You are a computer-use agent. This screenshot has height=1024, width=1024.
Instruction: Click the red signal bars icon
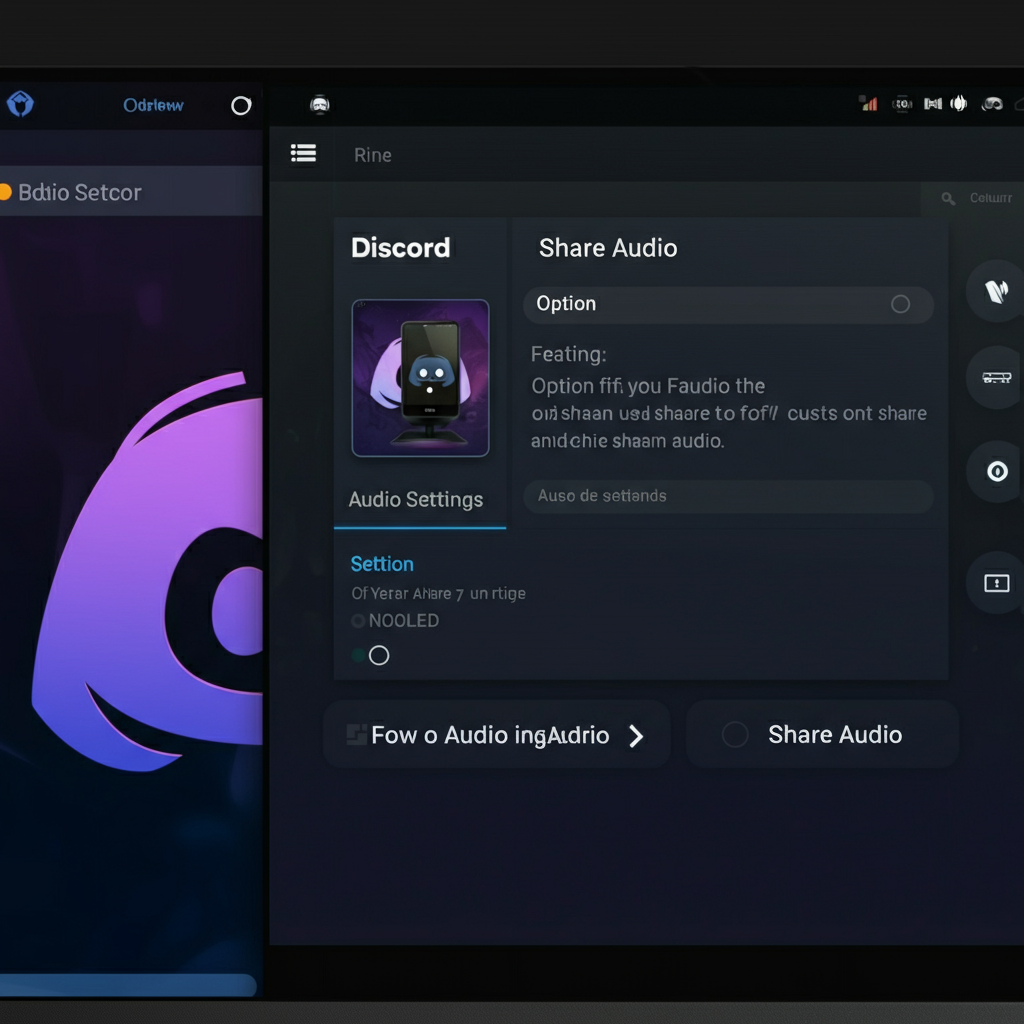869,103
